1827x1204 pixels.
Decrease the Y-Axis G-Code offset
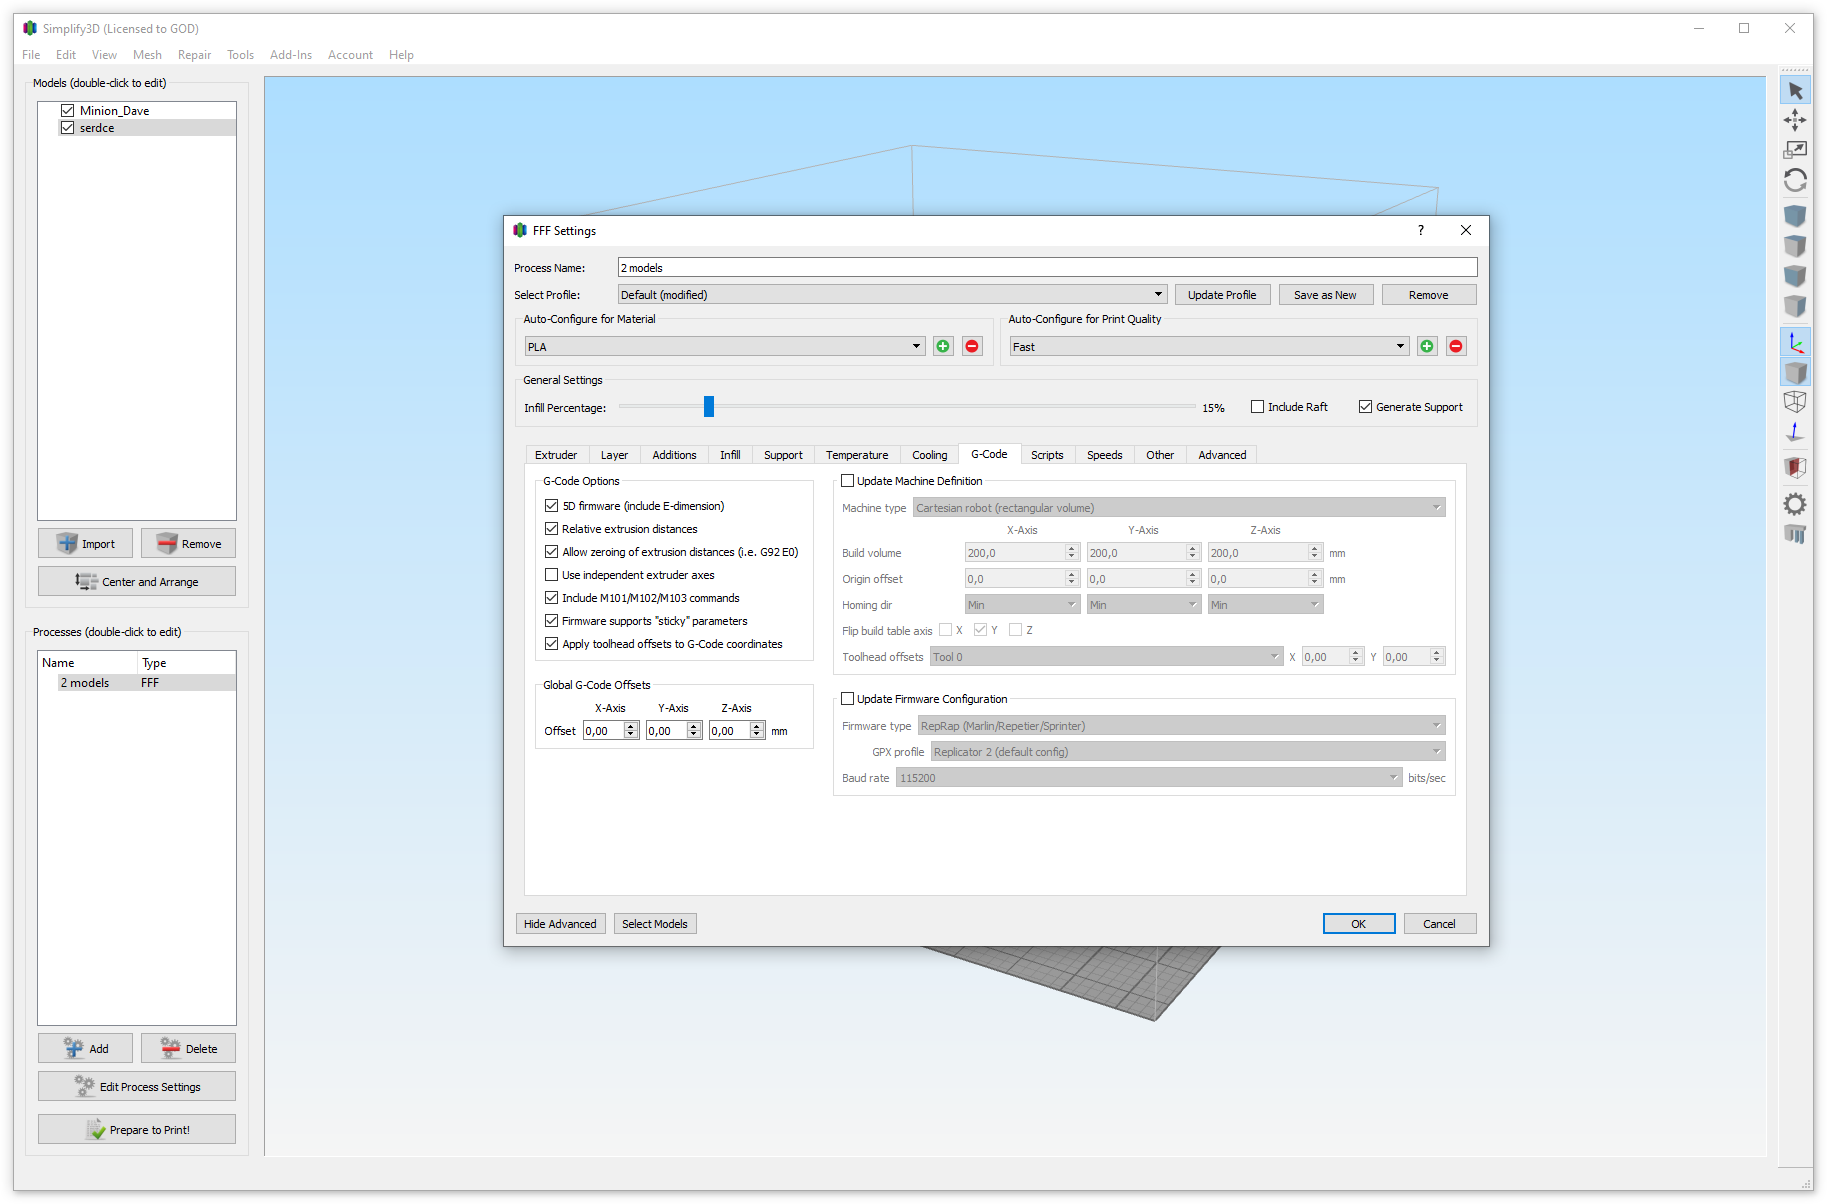[x=694, y=735]
